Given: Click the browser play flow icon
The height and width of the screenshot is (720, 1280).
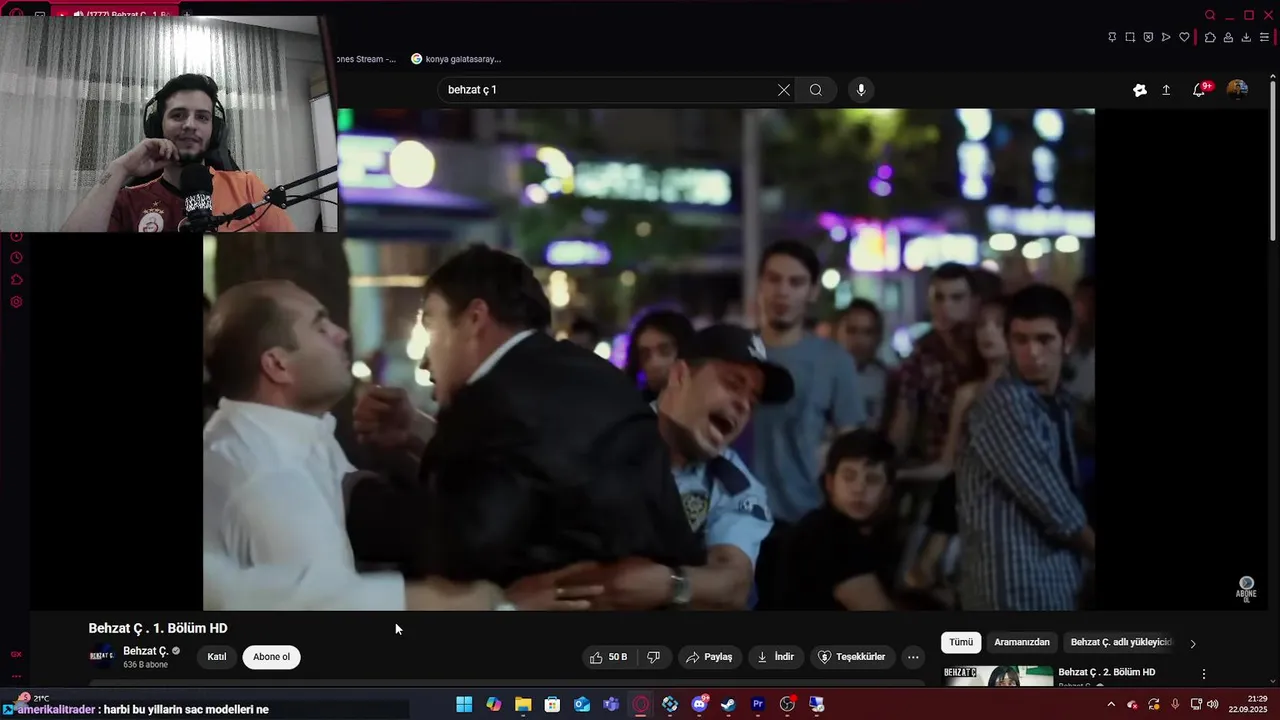Looking at the screenshot, I should point(1166,37).
